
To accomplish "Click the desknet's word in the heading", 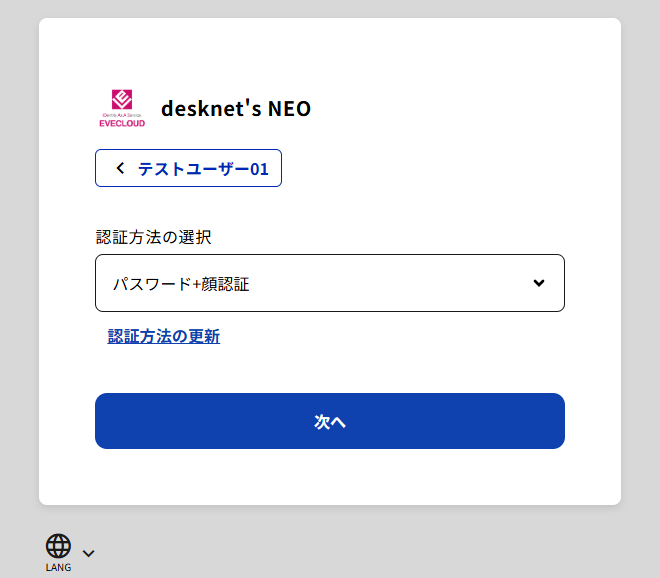I will click(x=210, y=108).
